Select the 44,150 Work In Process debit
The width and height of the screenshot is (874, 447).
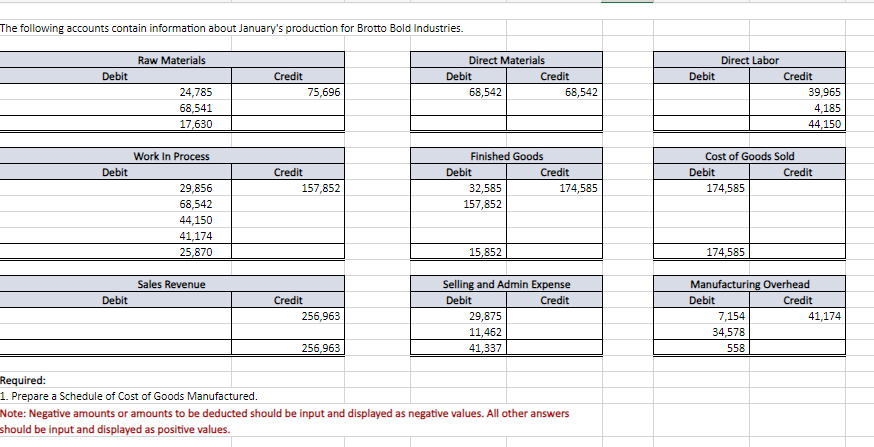115,220
